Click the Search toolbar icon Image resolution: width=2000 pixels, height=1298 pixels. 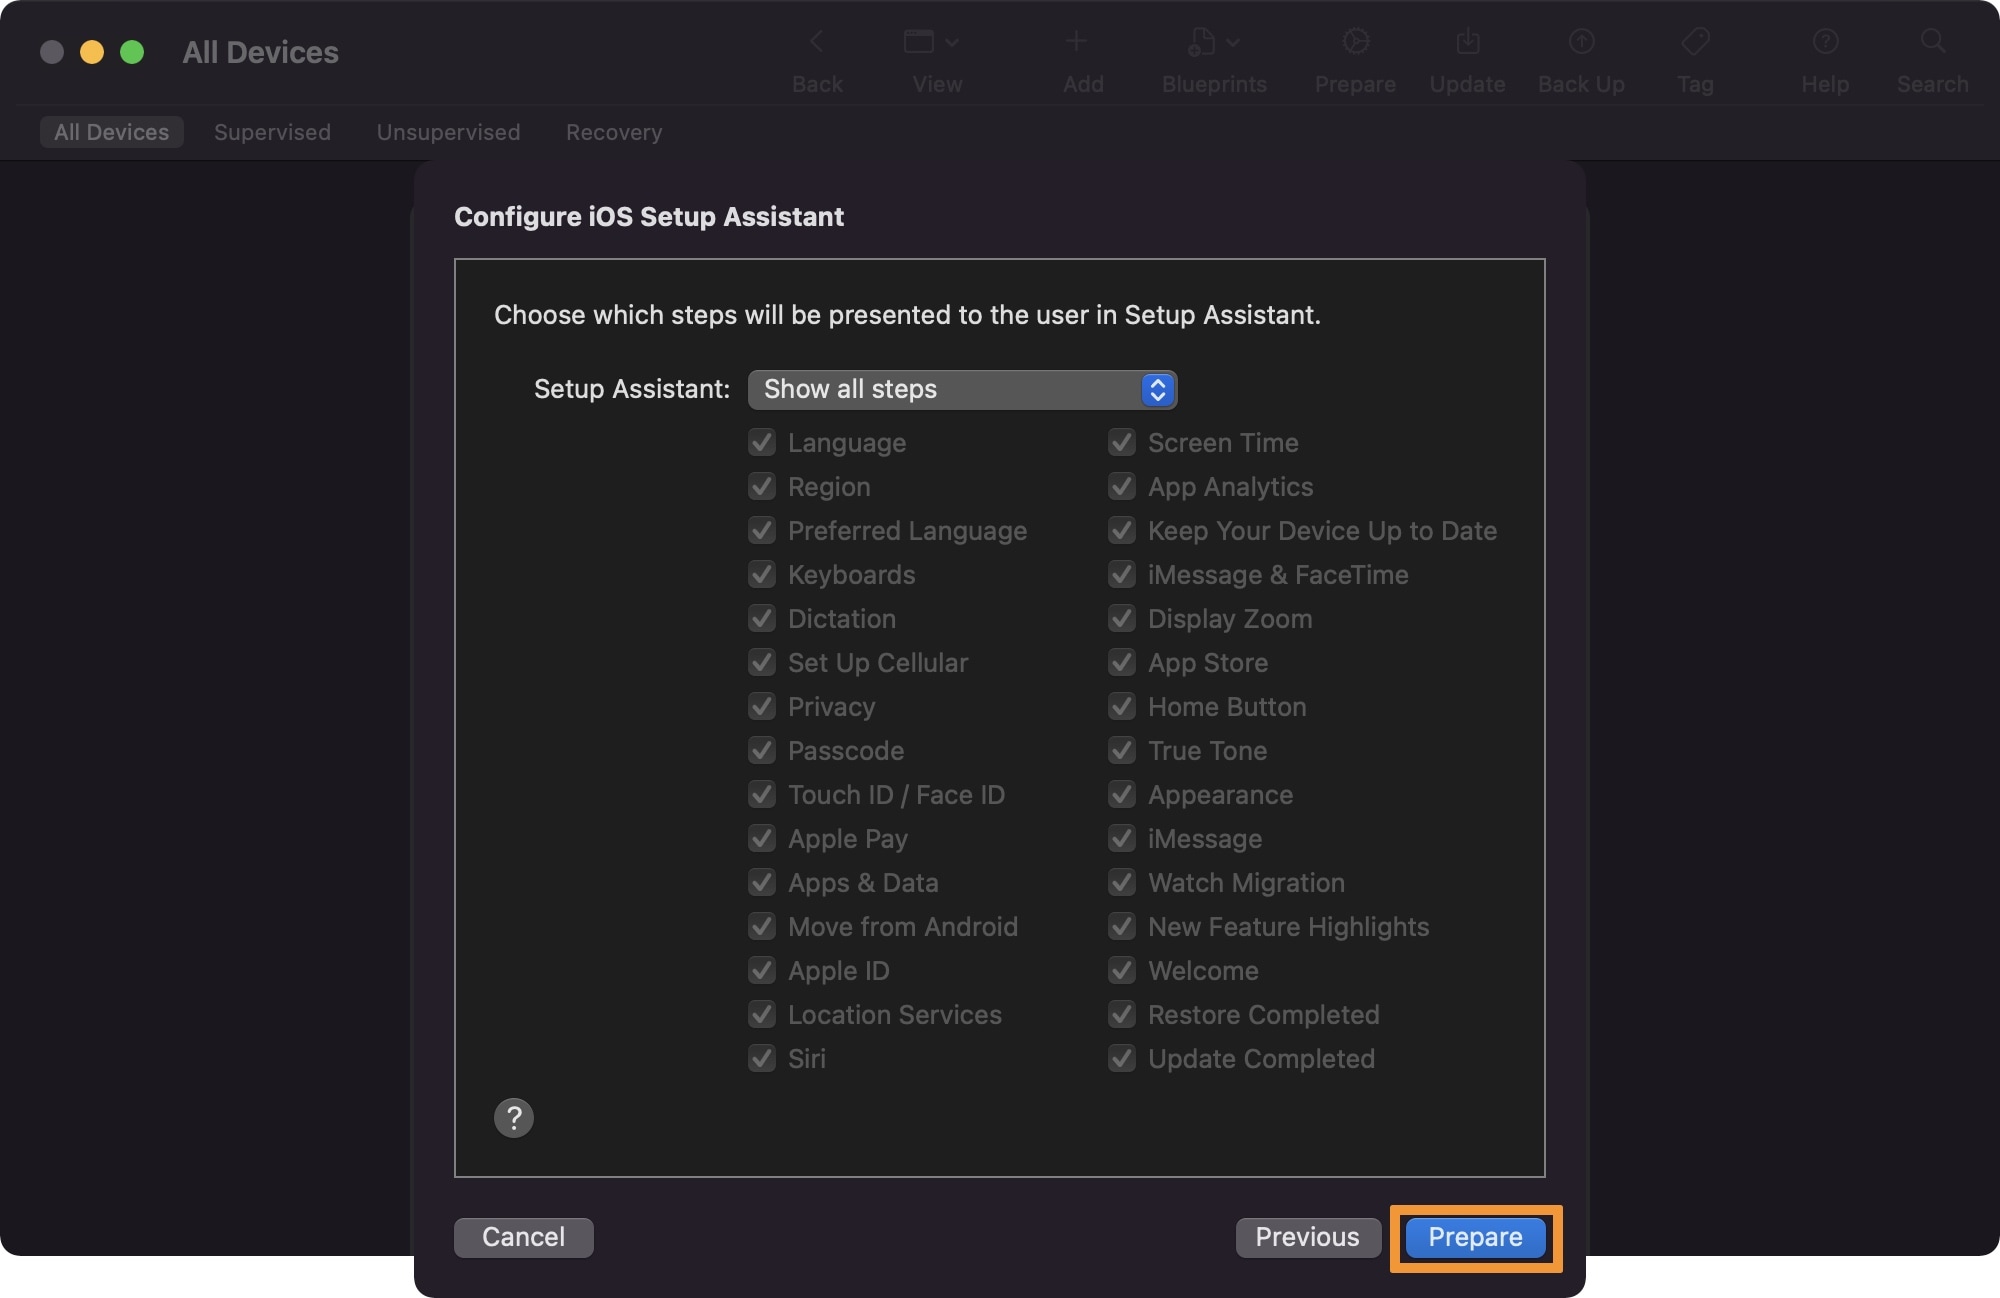[1933, 42]
